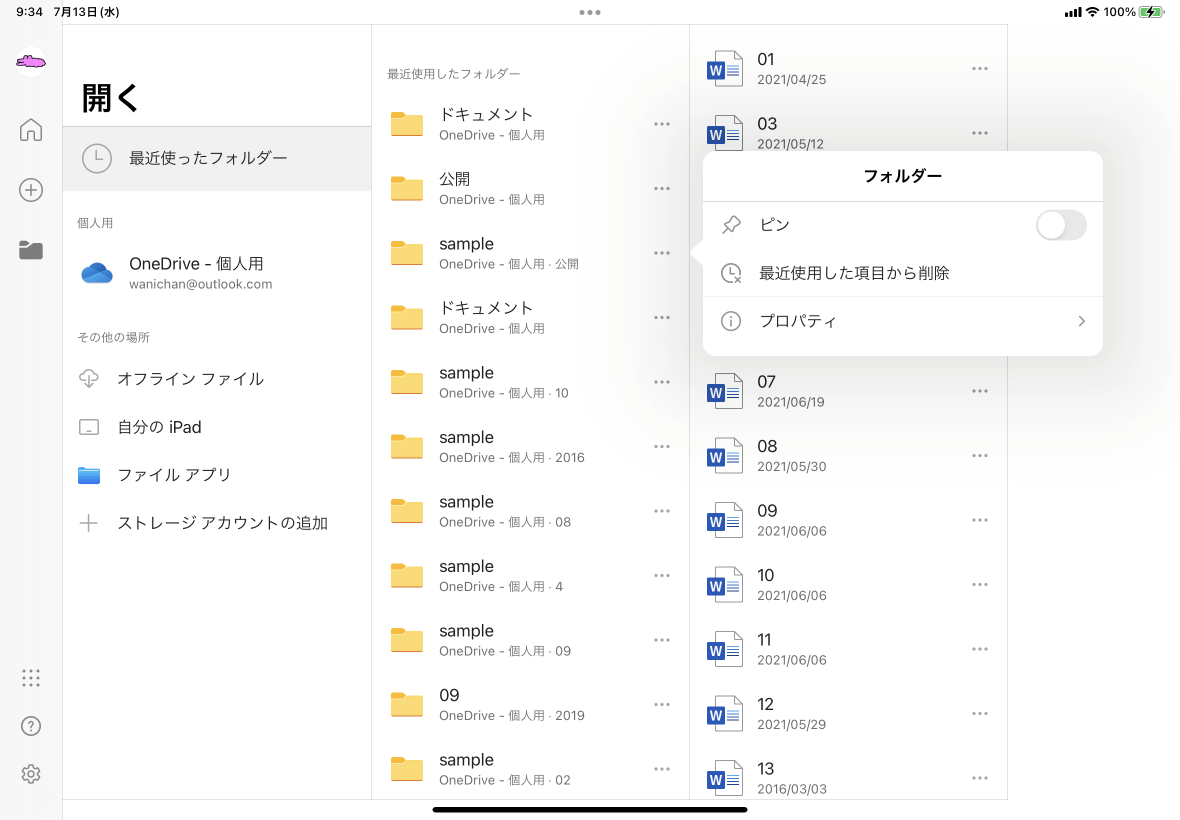1180x820 pixels.
Task: Expand the プロパティ chevron
Action: click(1081, 321)
